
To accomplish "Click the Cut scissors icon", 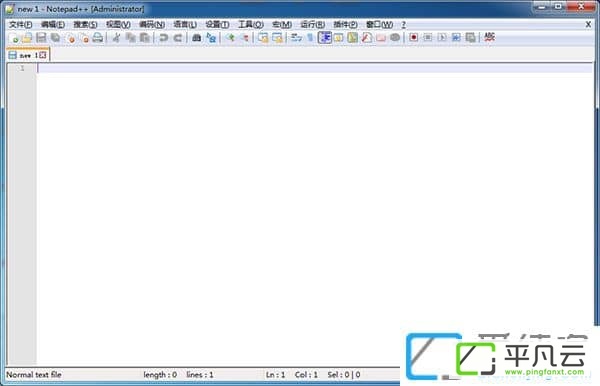I will (x=117, y=37).
